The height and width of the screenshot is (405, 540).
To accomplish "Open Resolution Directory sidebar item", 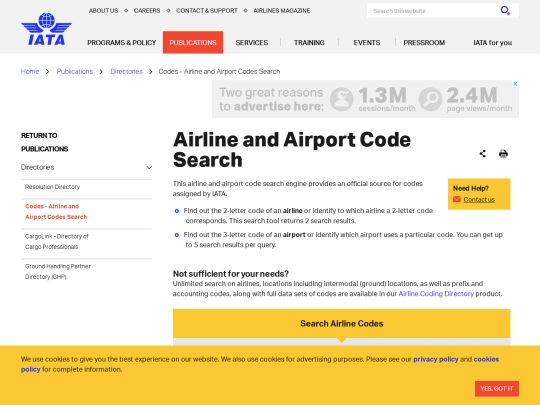I will pos(52,187).
